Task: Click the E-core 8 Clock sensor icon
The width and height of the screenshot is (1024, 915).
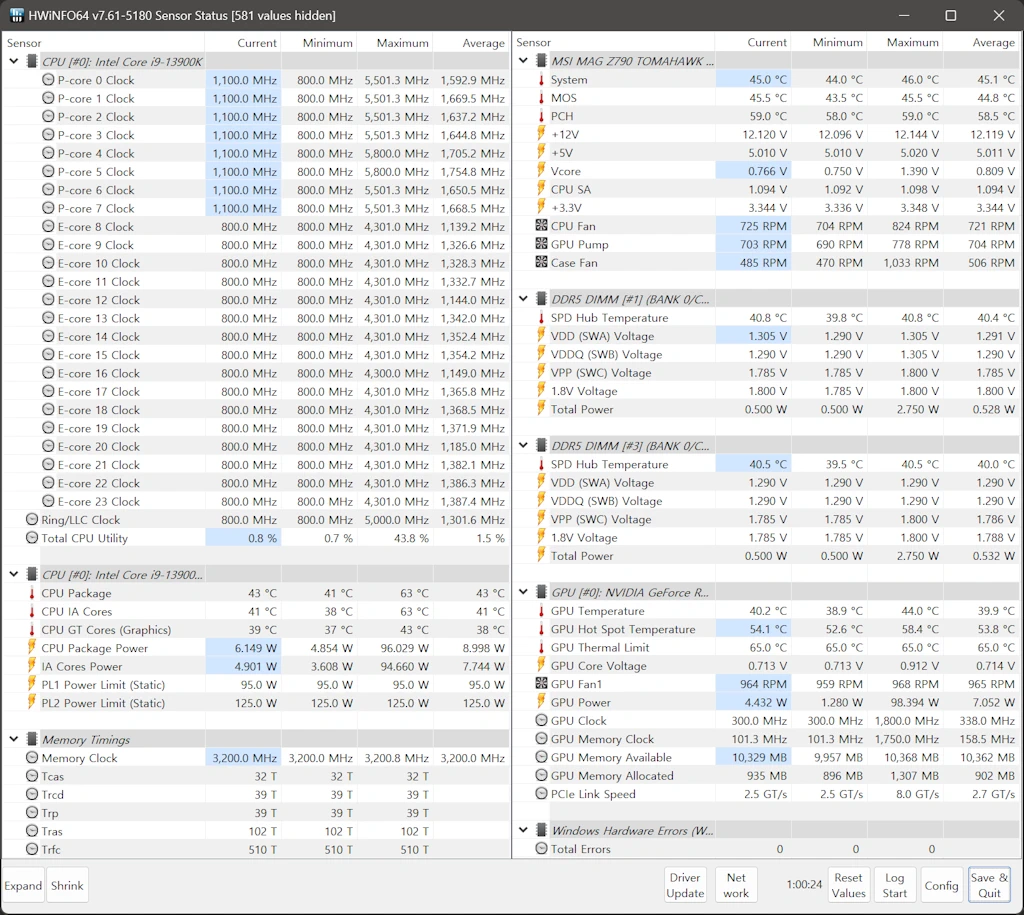Action: (48, 227)
